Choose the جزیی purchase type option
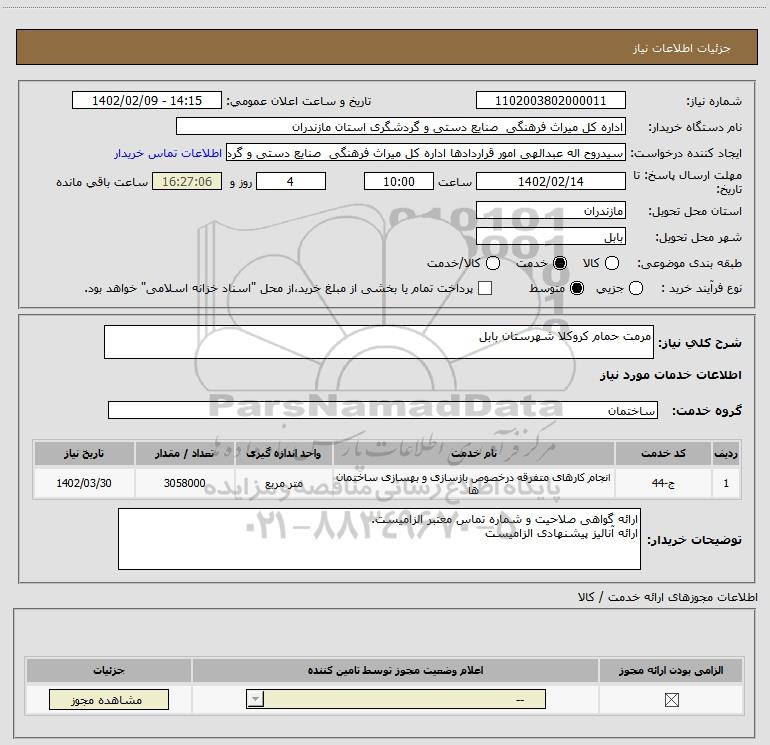Viewport: 770px width, 745px height. (x=635, y=288)
